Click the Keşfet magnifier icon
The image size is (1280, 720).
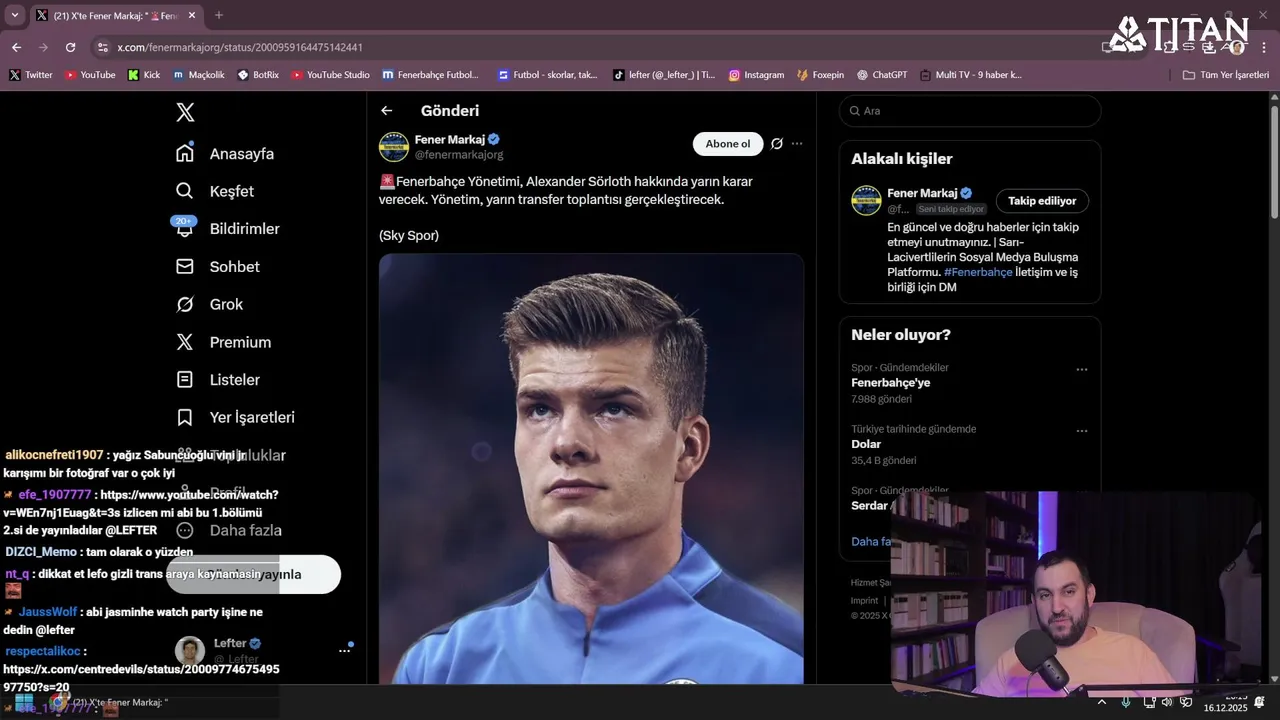click(185, 191)
